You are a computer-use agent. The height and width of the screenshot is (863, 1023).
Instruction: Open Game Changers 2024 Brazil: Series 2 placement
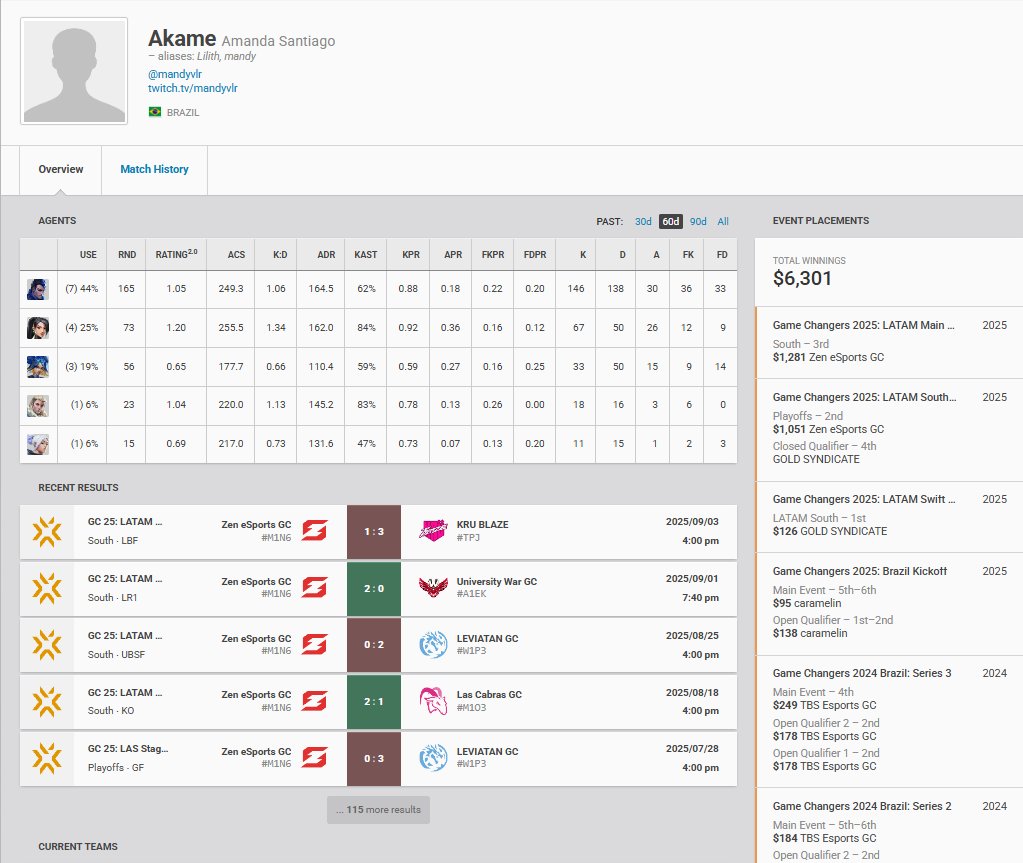coord(889,826)
